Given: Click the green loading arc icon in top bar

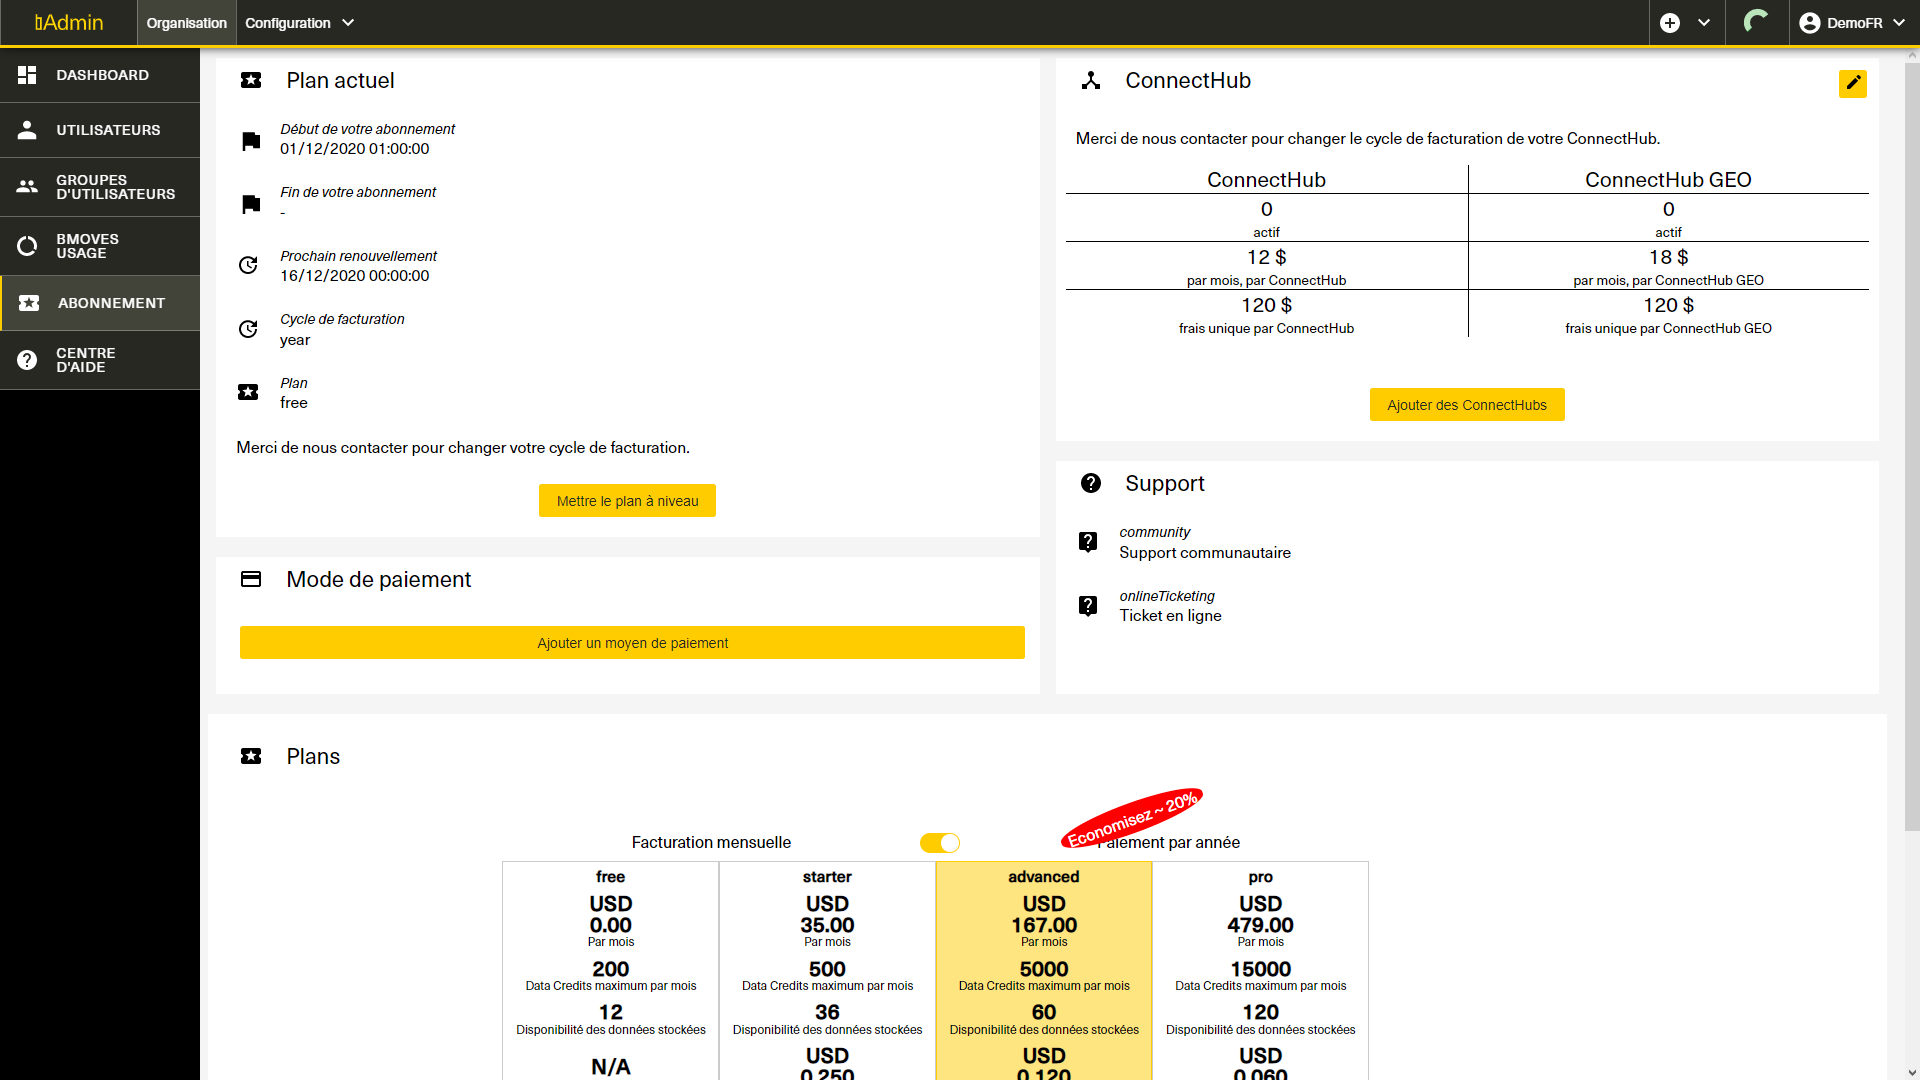Looking at the screenshot, I should point(1756,22).
